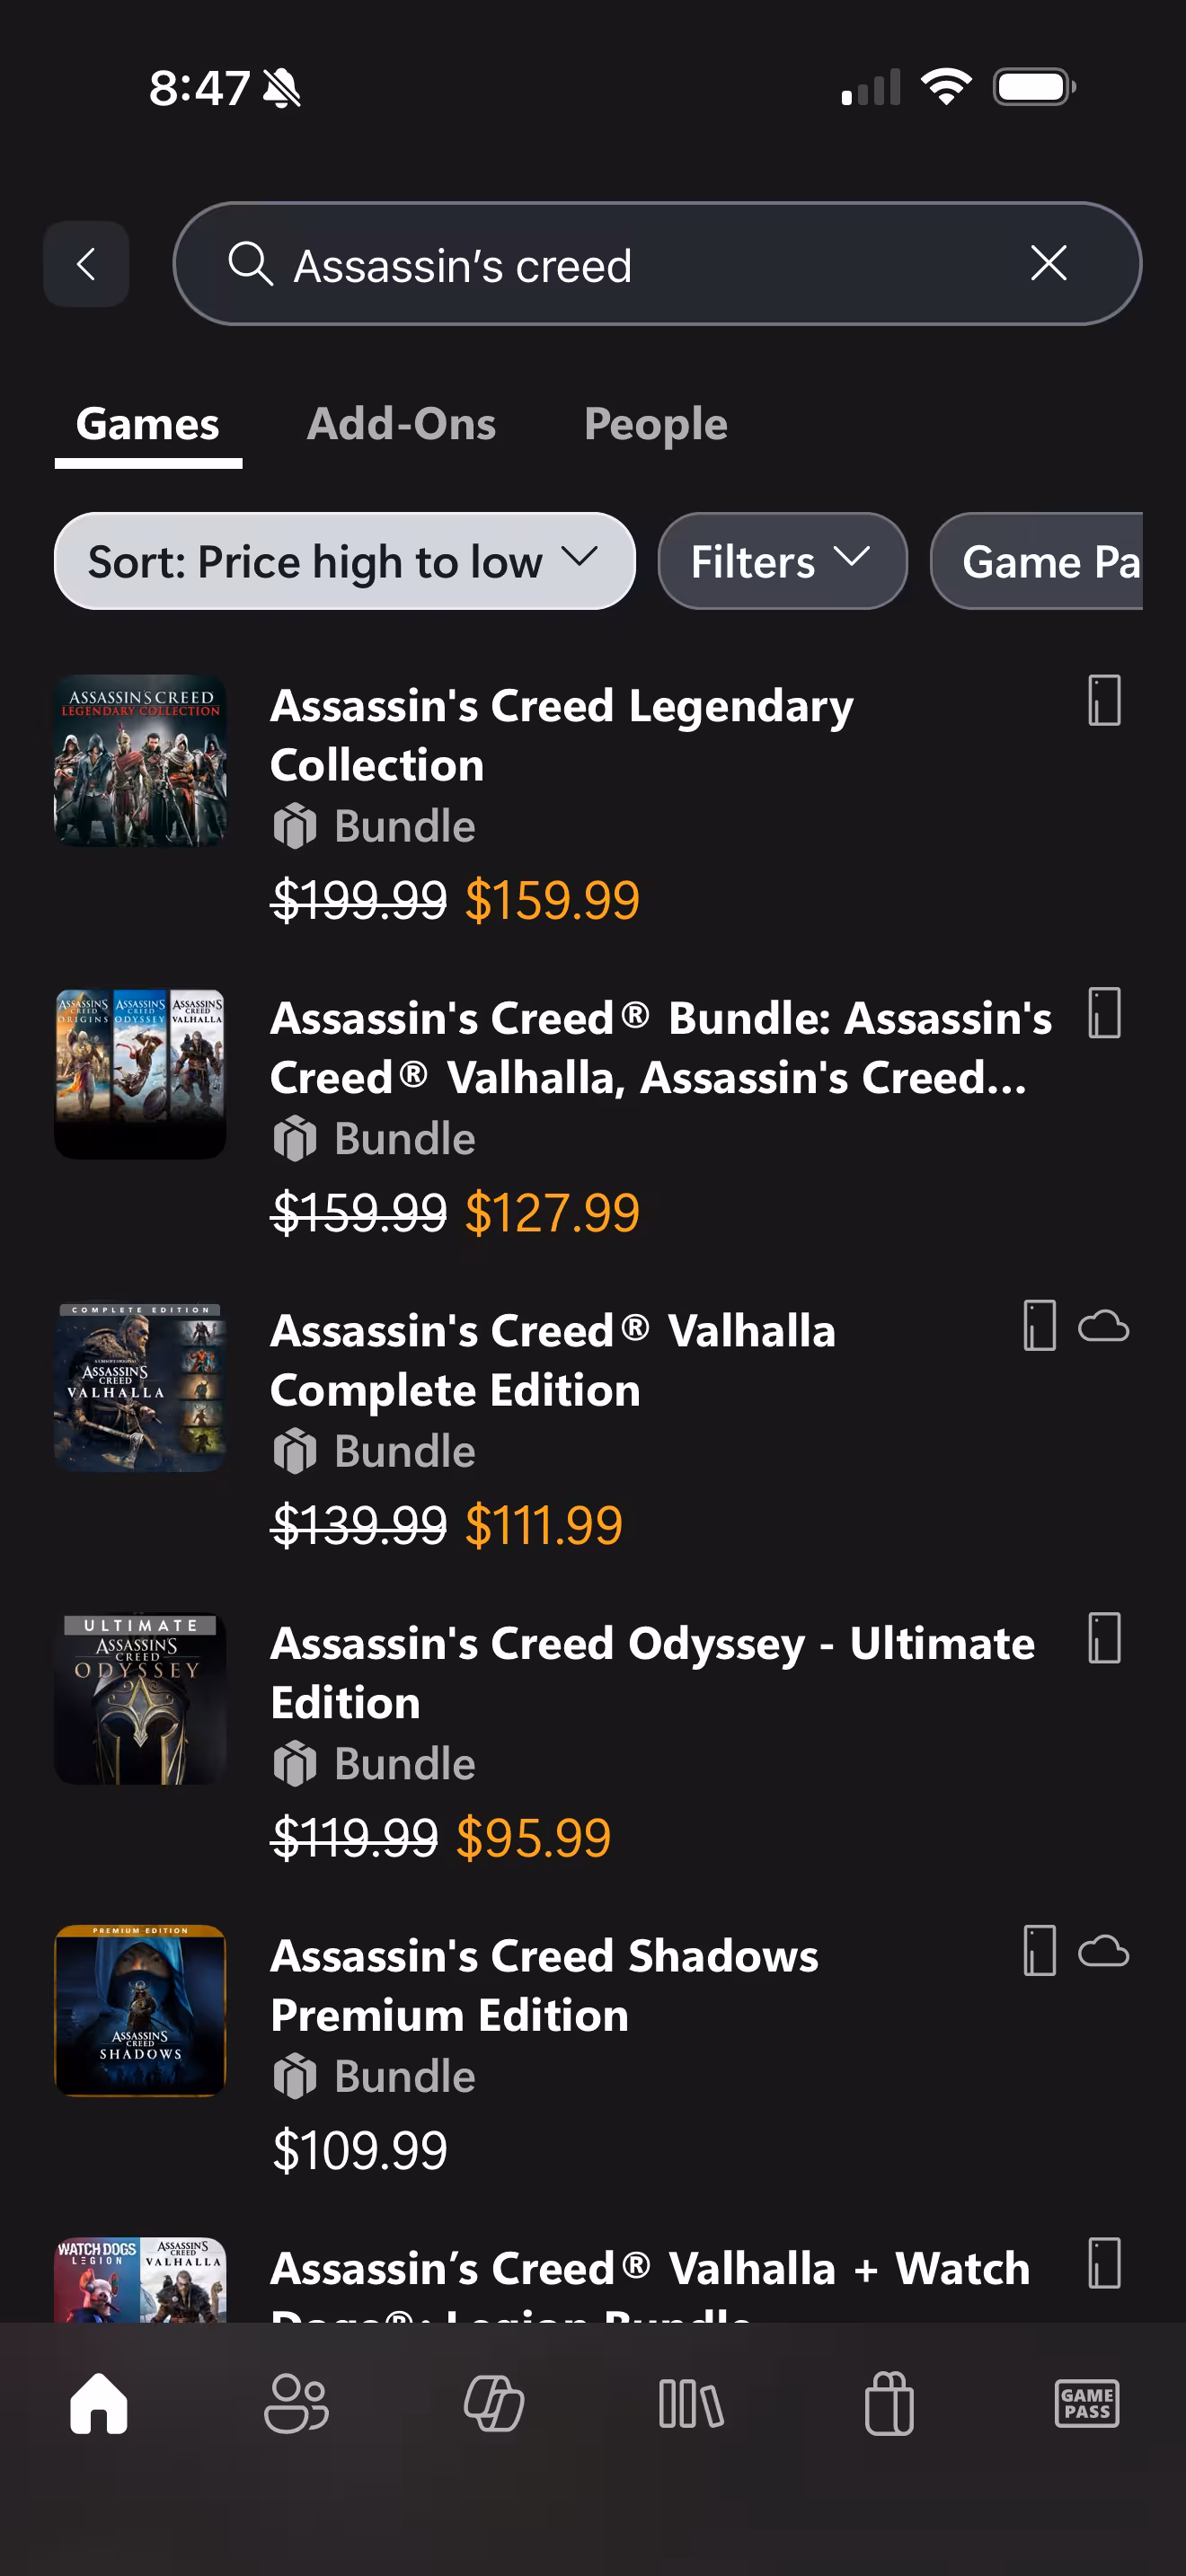Screen dimensions: 1186x2576
Task: Tap cloud icon on Valhalla Complete Edition
Action: tap(1103, 1327)
